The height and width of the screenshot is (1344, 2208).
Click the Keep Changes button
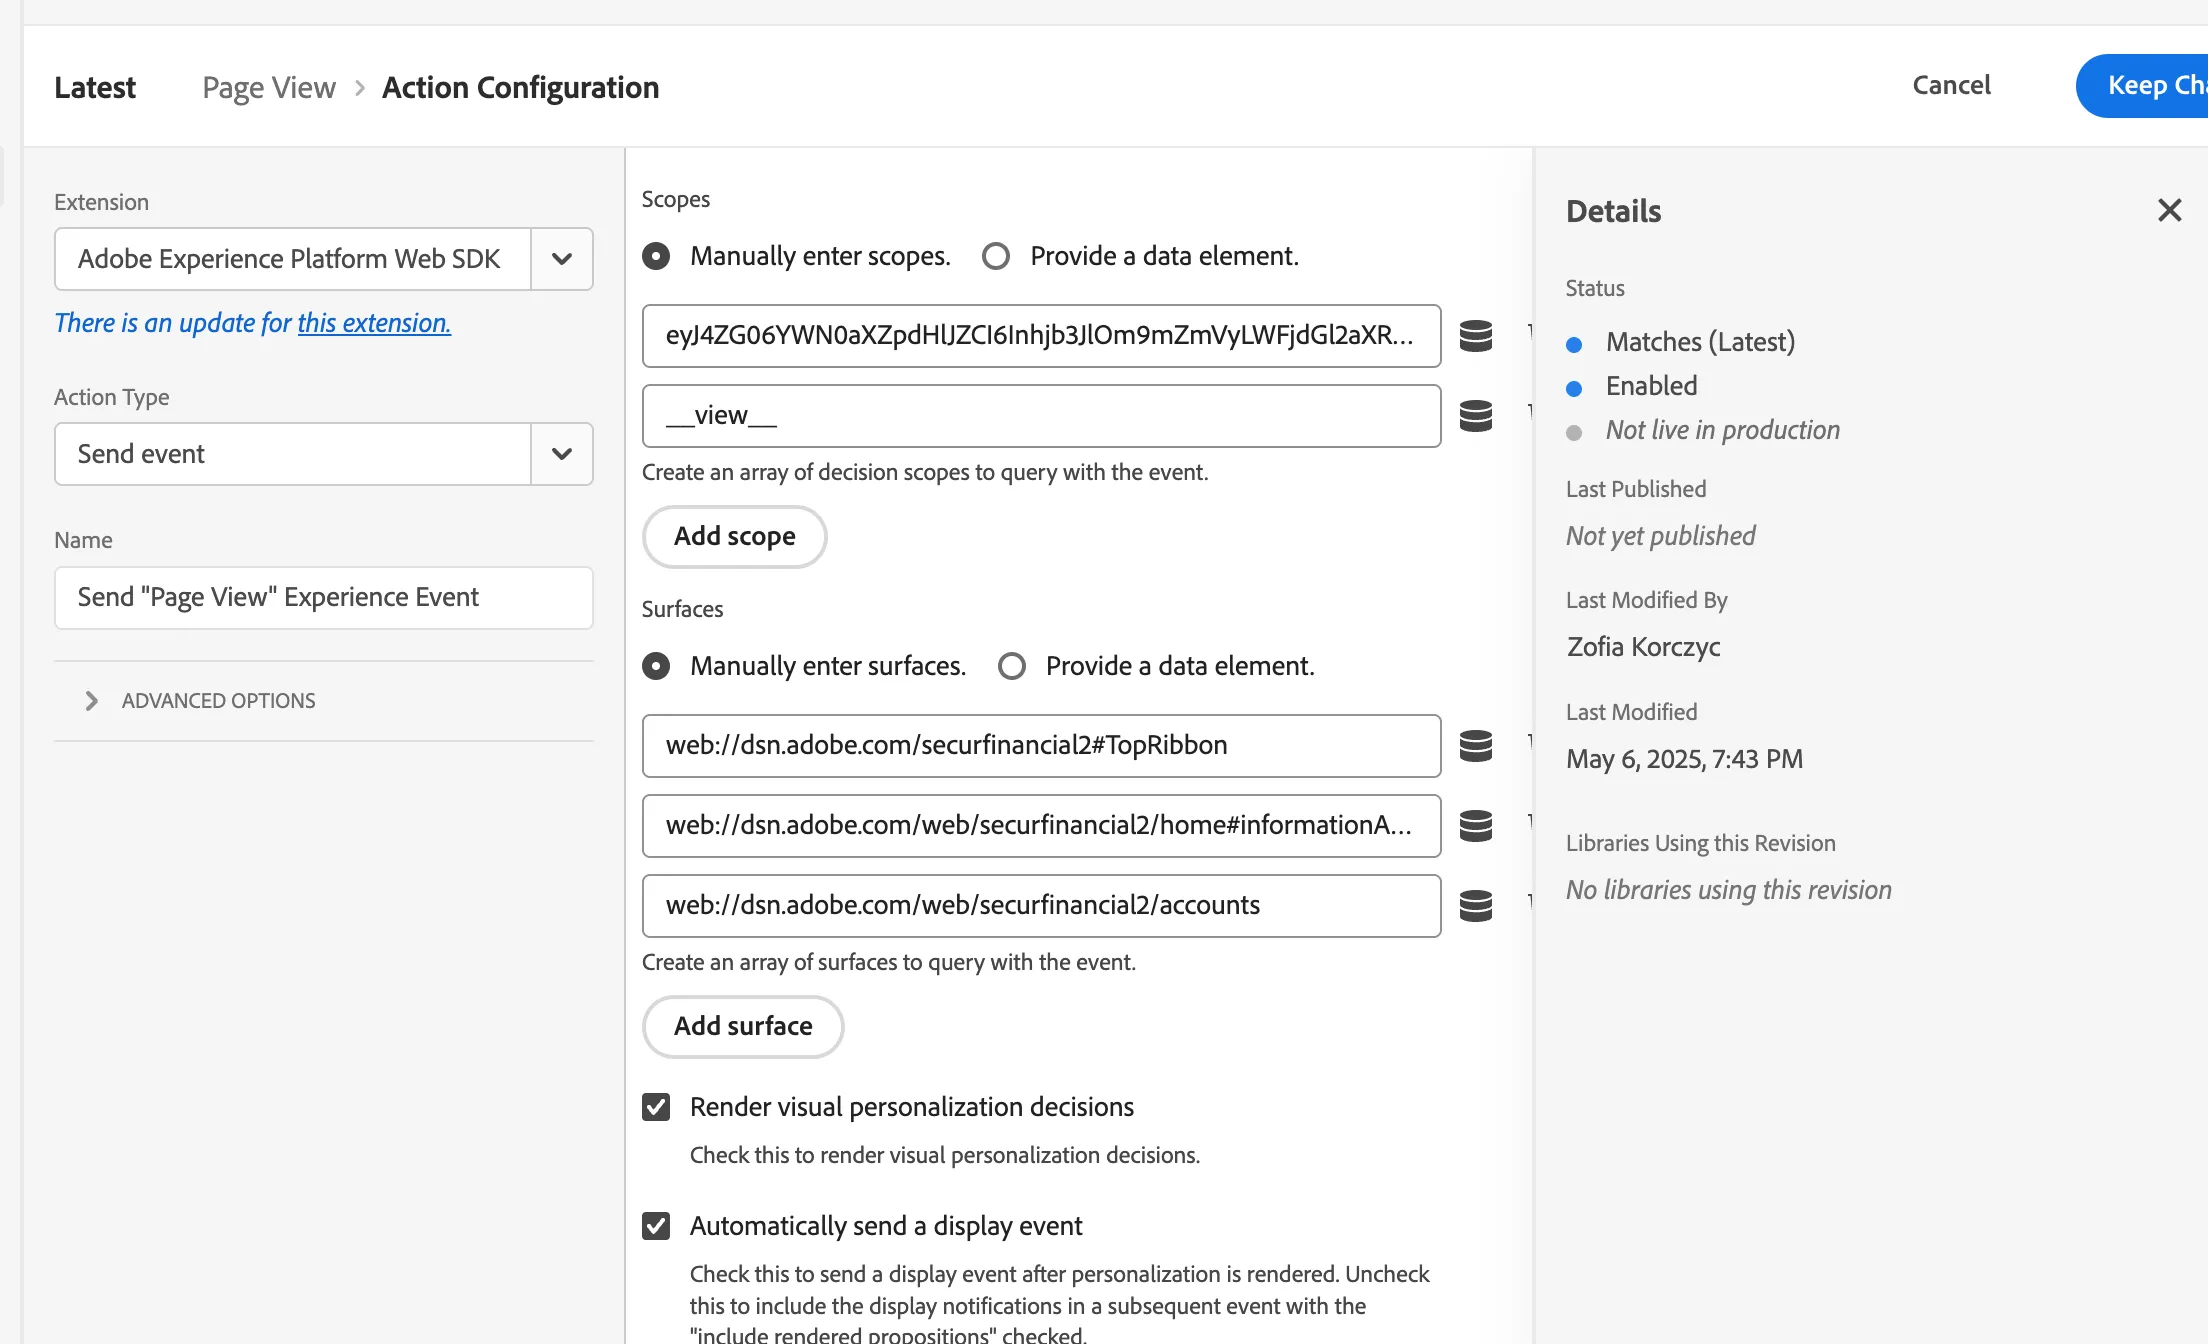point(2142,86)
